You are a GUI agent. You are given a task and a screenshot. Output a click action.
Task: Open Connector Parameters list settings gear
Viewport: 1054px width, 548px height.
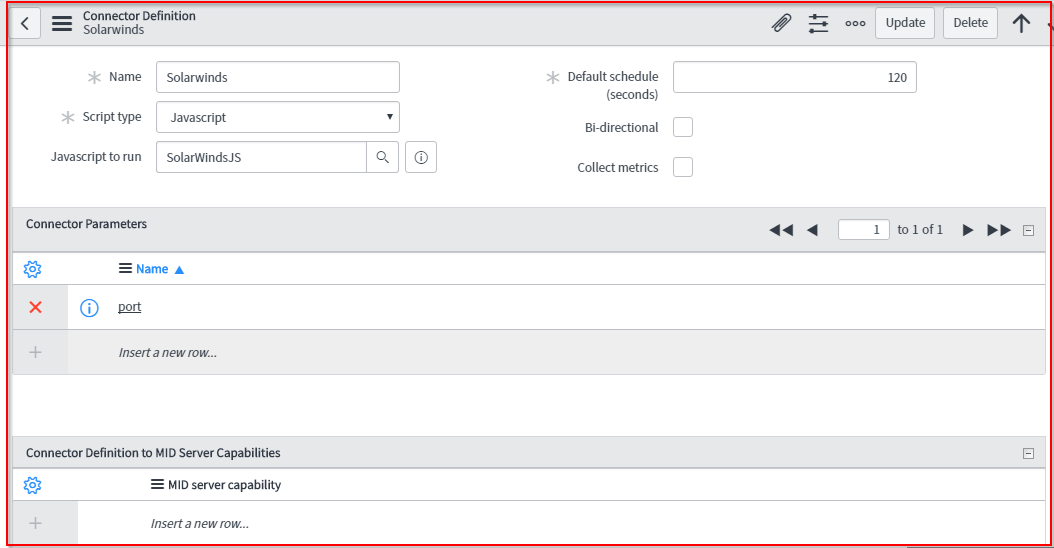point(32,269)
